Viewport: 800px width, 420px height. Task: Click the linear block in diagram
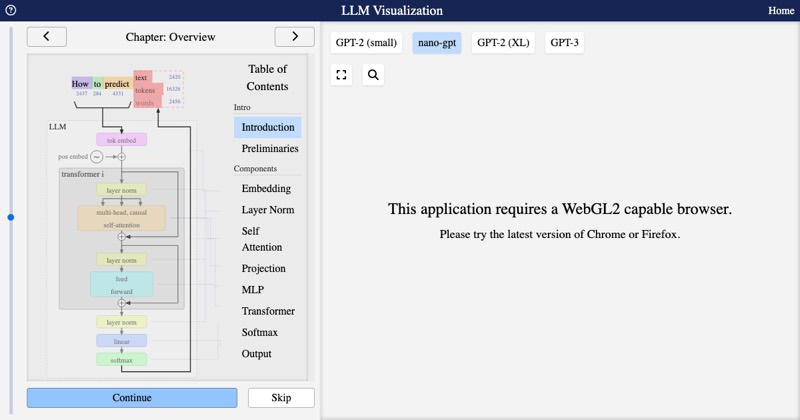click(121, 341)
